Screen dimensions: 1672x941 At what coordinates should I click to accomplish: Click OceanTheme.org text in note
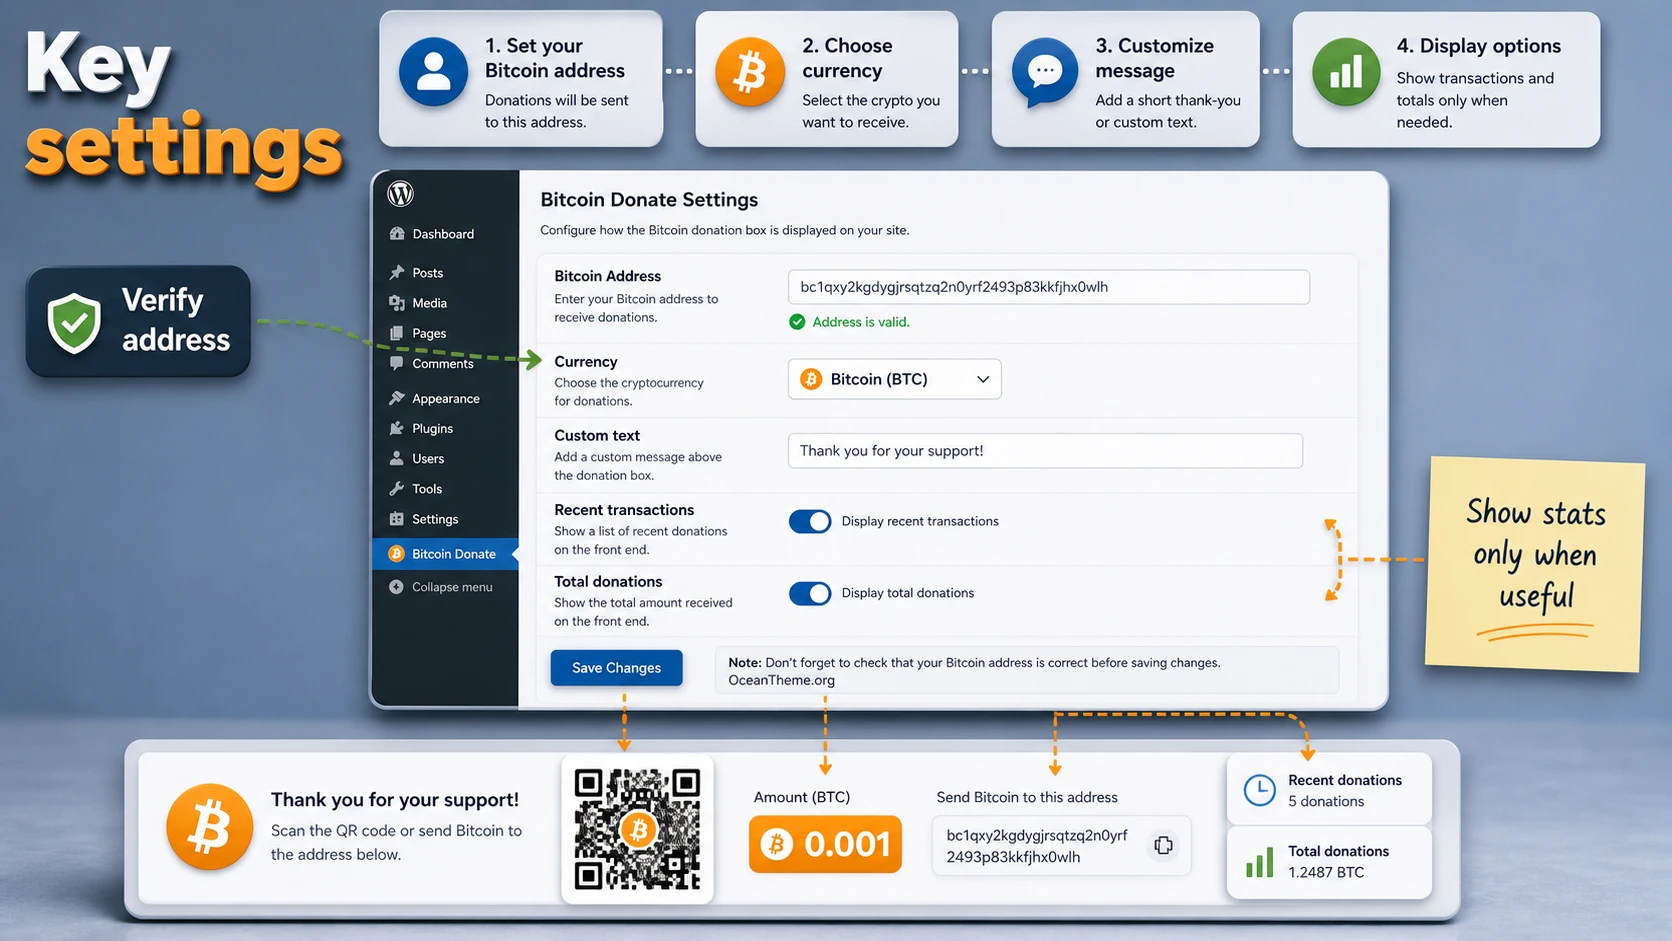(782, 680)
